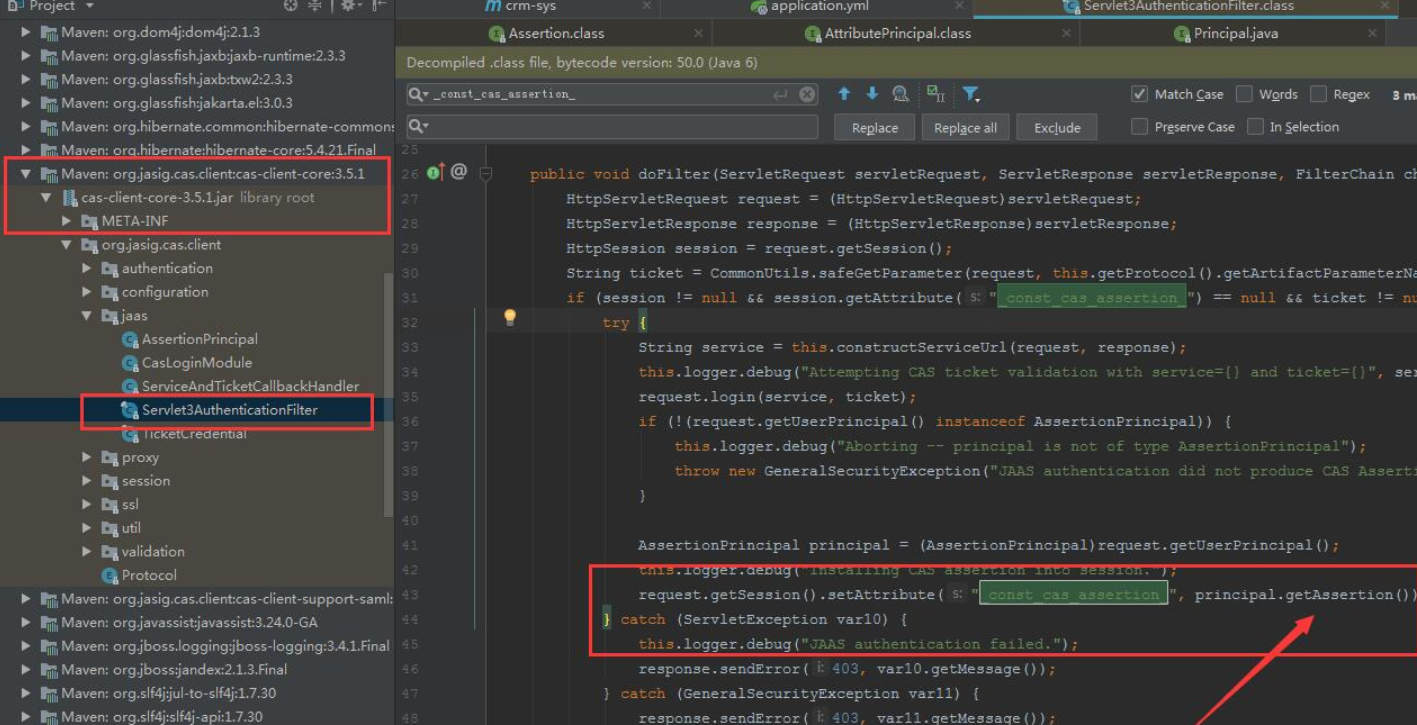Collapse Maven: org.jasig.cas.client:cas-client-core:3.5.1 node
Viewport: 1417px width, 725px height.
coord(26,174)
